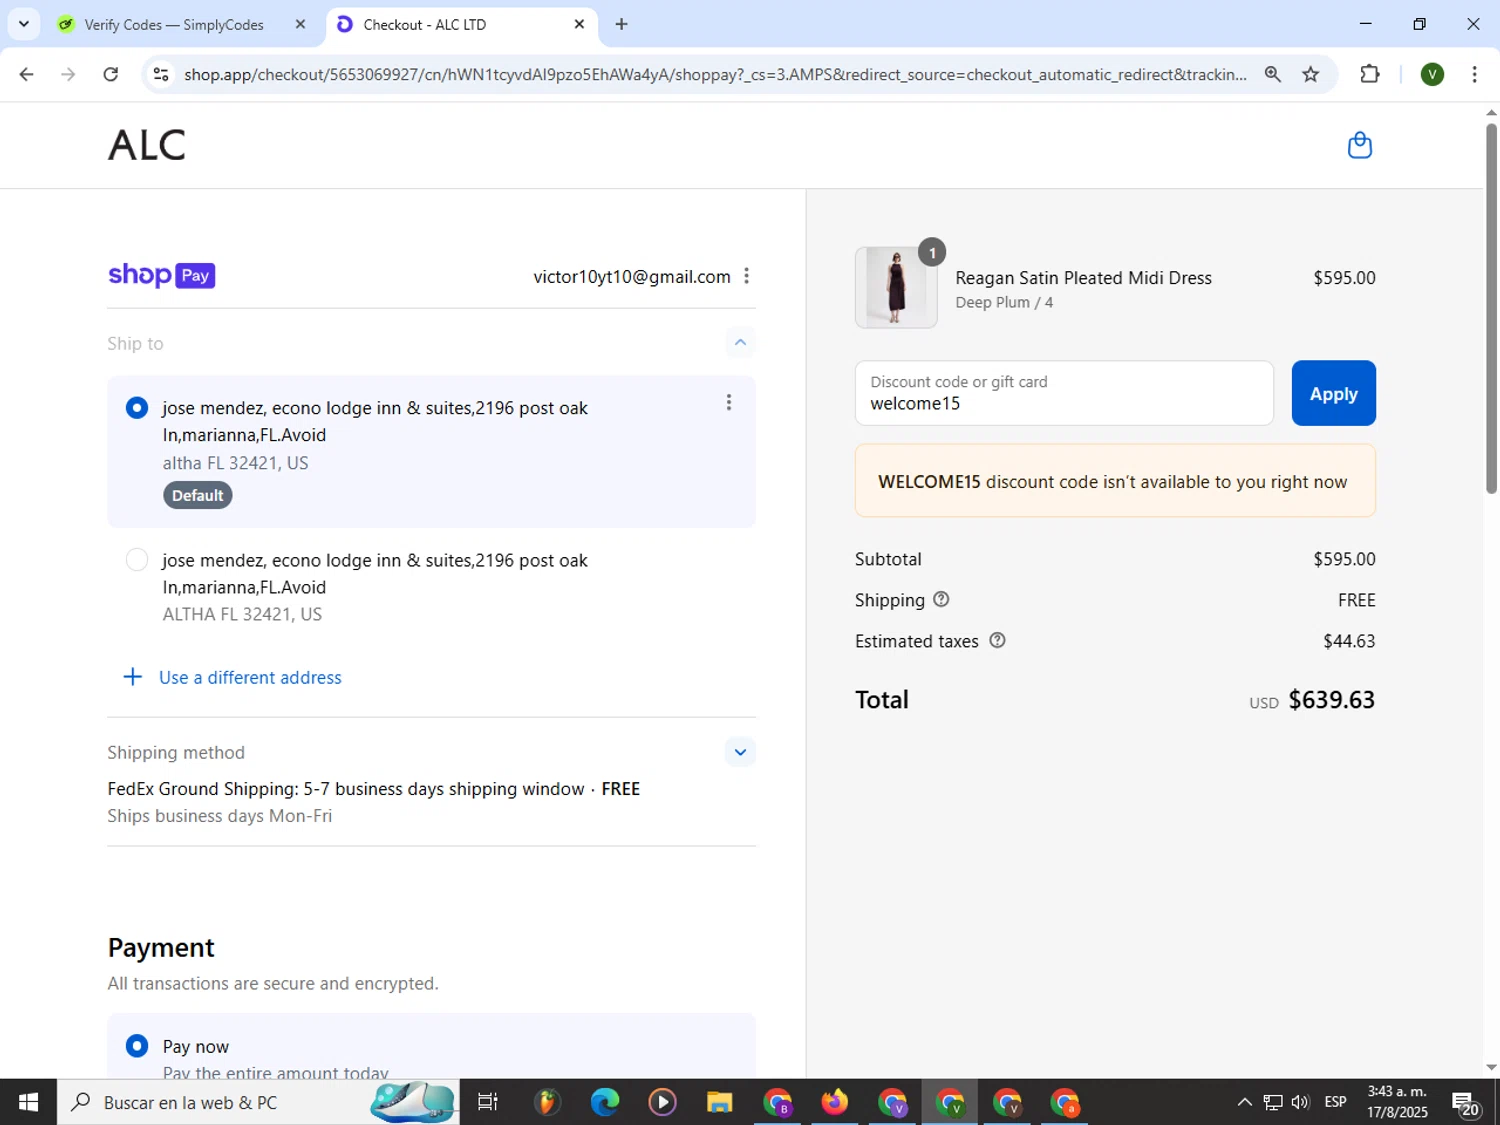Open Firefox from the taskbar
Image resolution: width=1500 pixels, height=1125 pixels.
834,1102
